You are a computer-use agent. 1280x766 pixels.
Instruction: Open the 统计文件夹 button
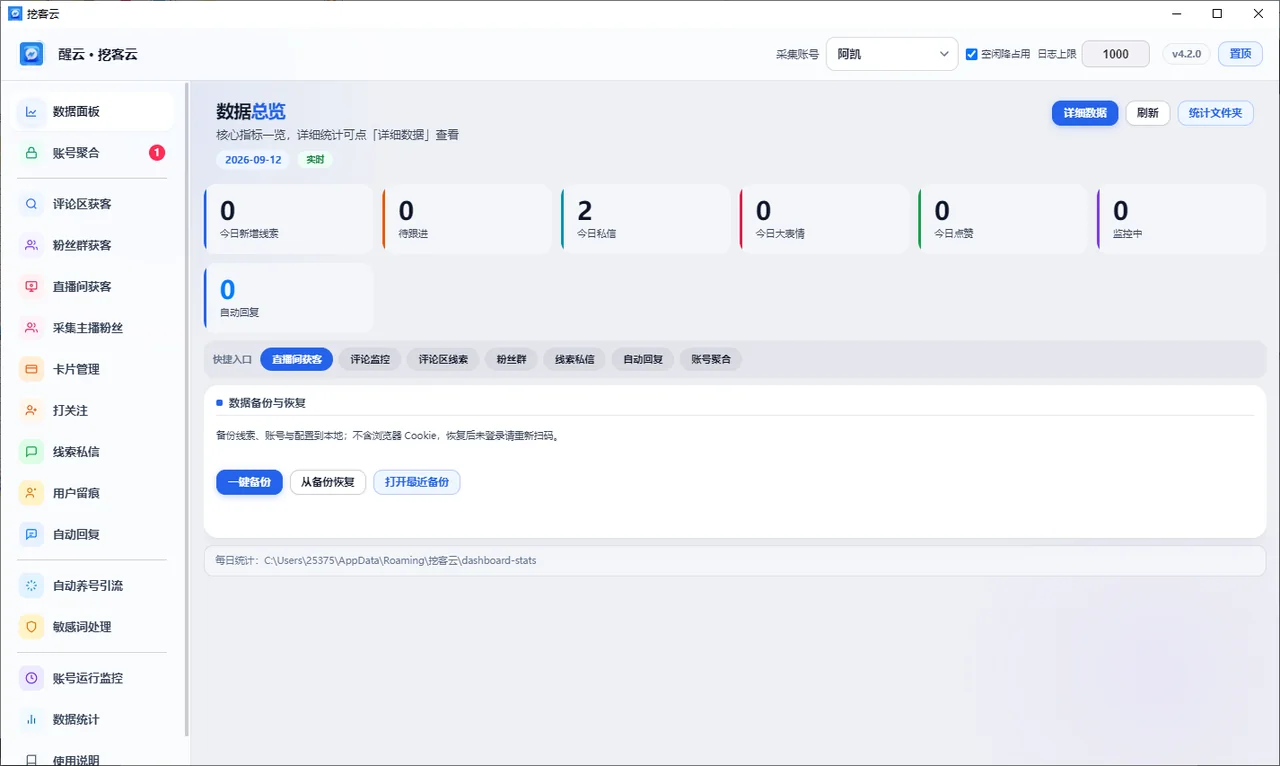pyautogui.click(x=1215, y=113)
